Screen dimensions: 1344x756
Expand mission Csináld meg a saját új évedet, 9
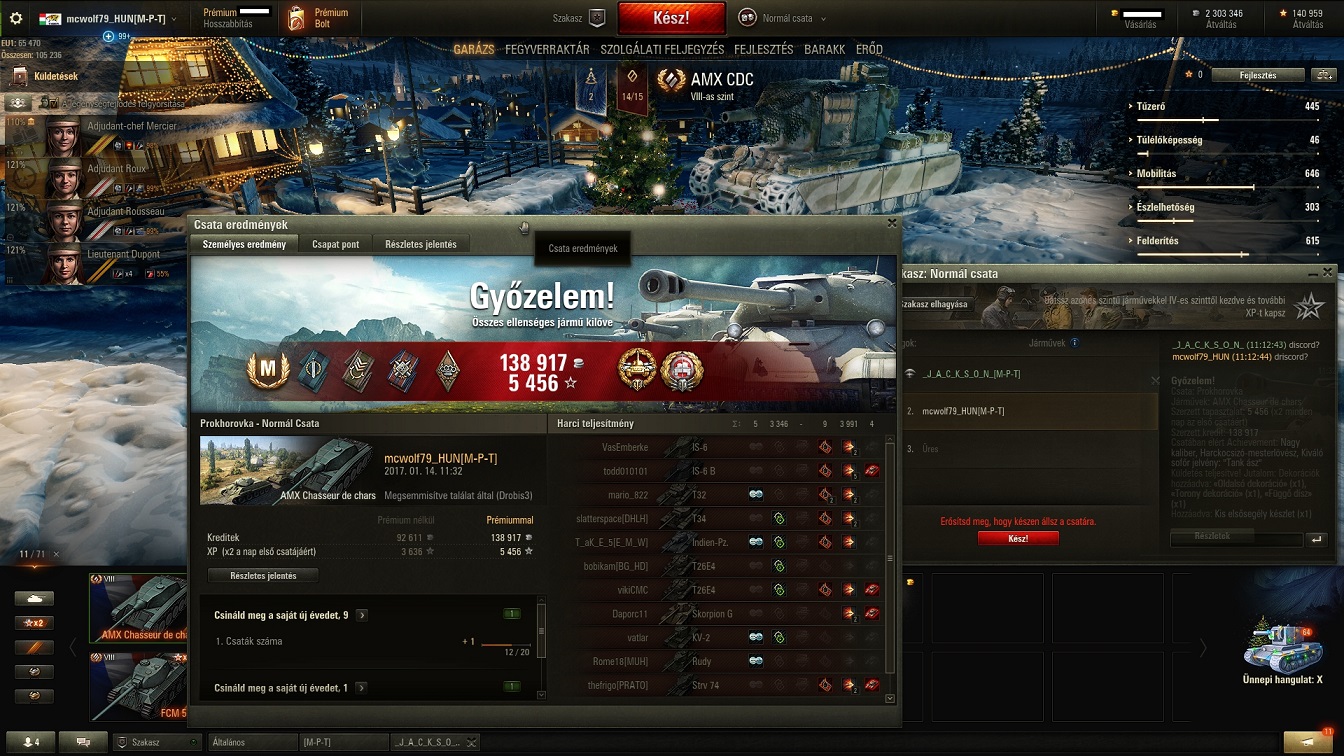coord(361,615)
